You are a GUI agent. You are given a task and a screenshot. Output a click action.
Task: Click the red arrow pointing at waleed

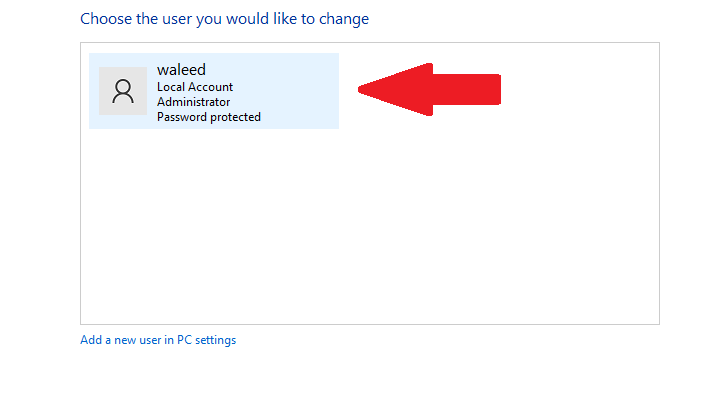coord(429,90)
